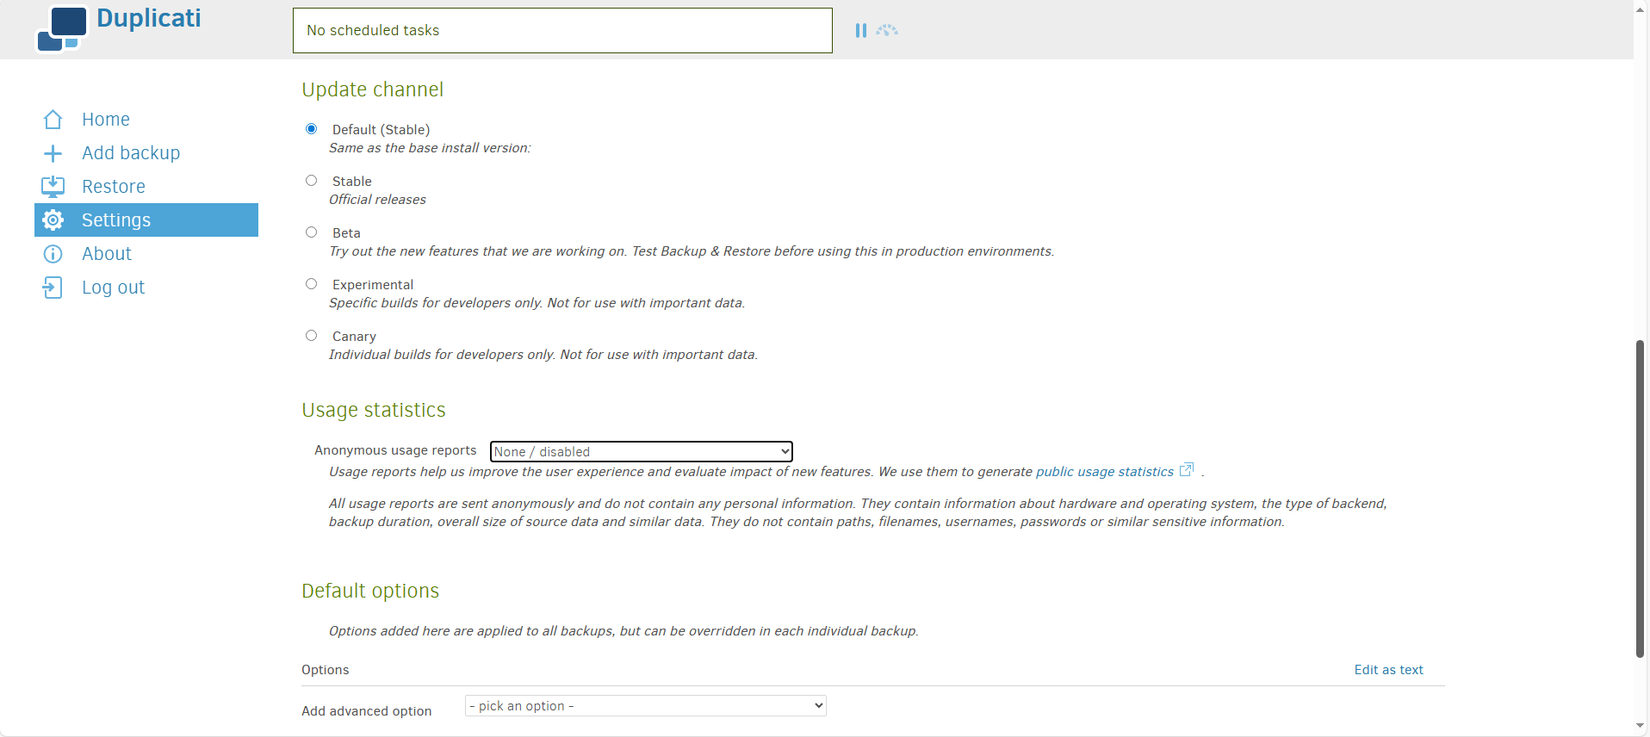Click the No scheduled tasks status box
1650x737 pixels.
click(x=562, y=30)
